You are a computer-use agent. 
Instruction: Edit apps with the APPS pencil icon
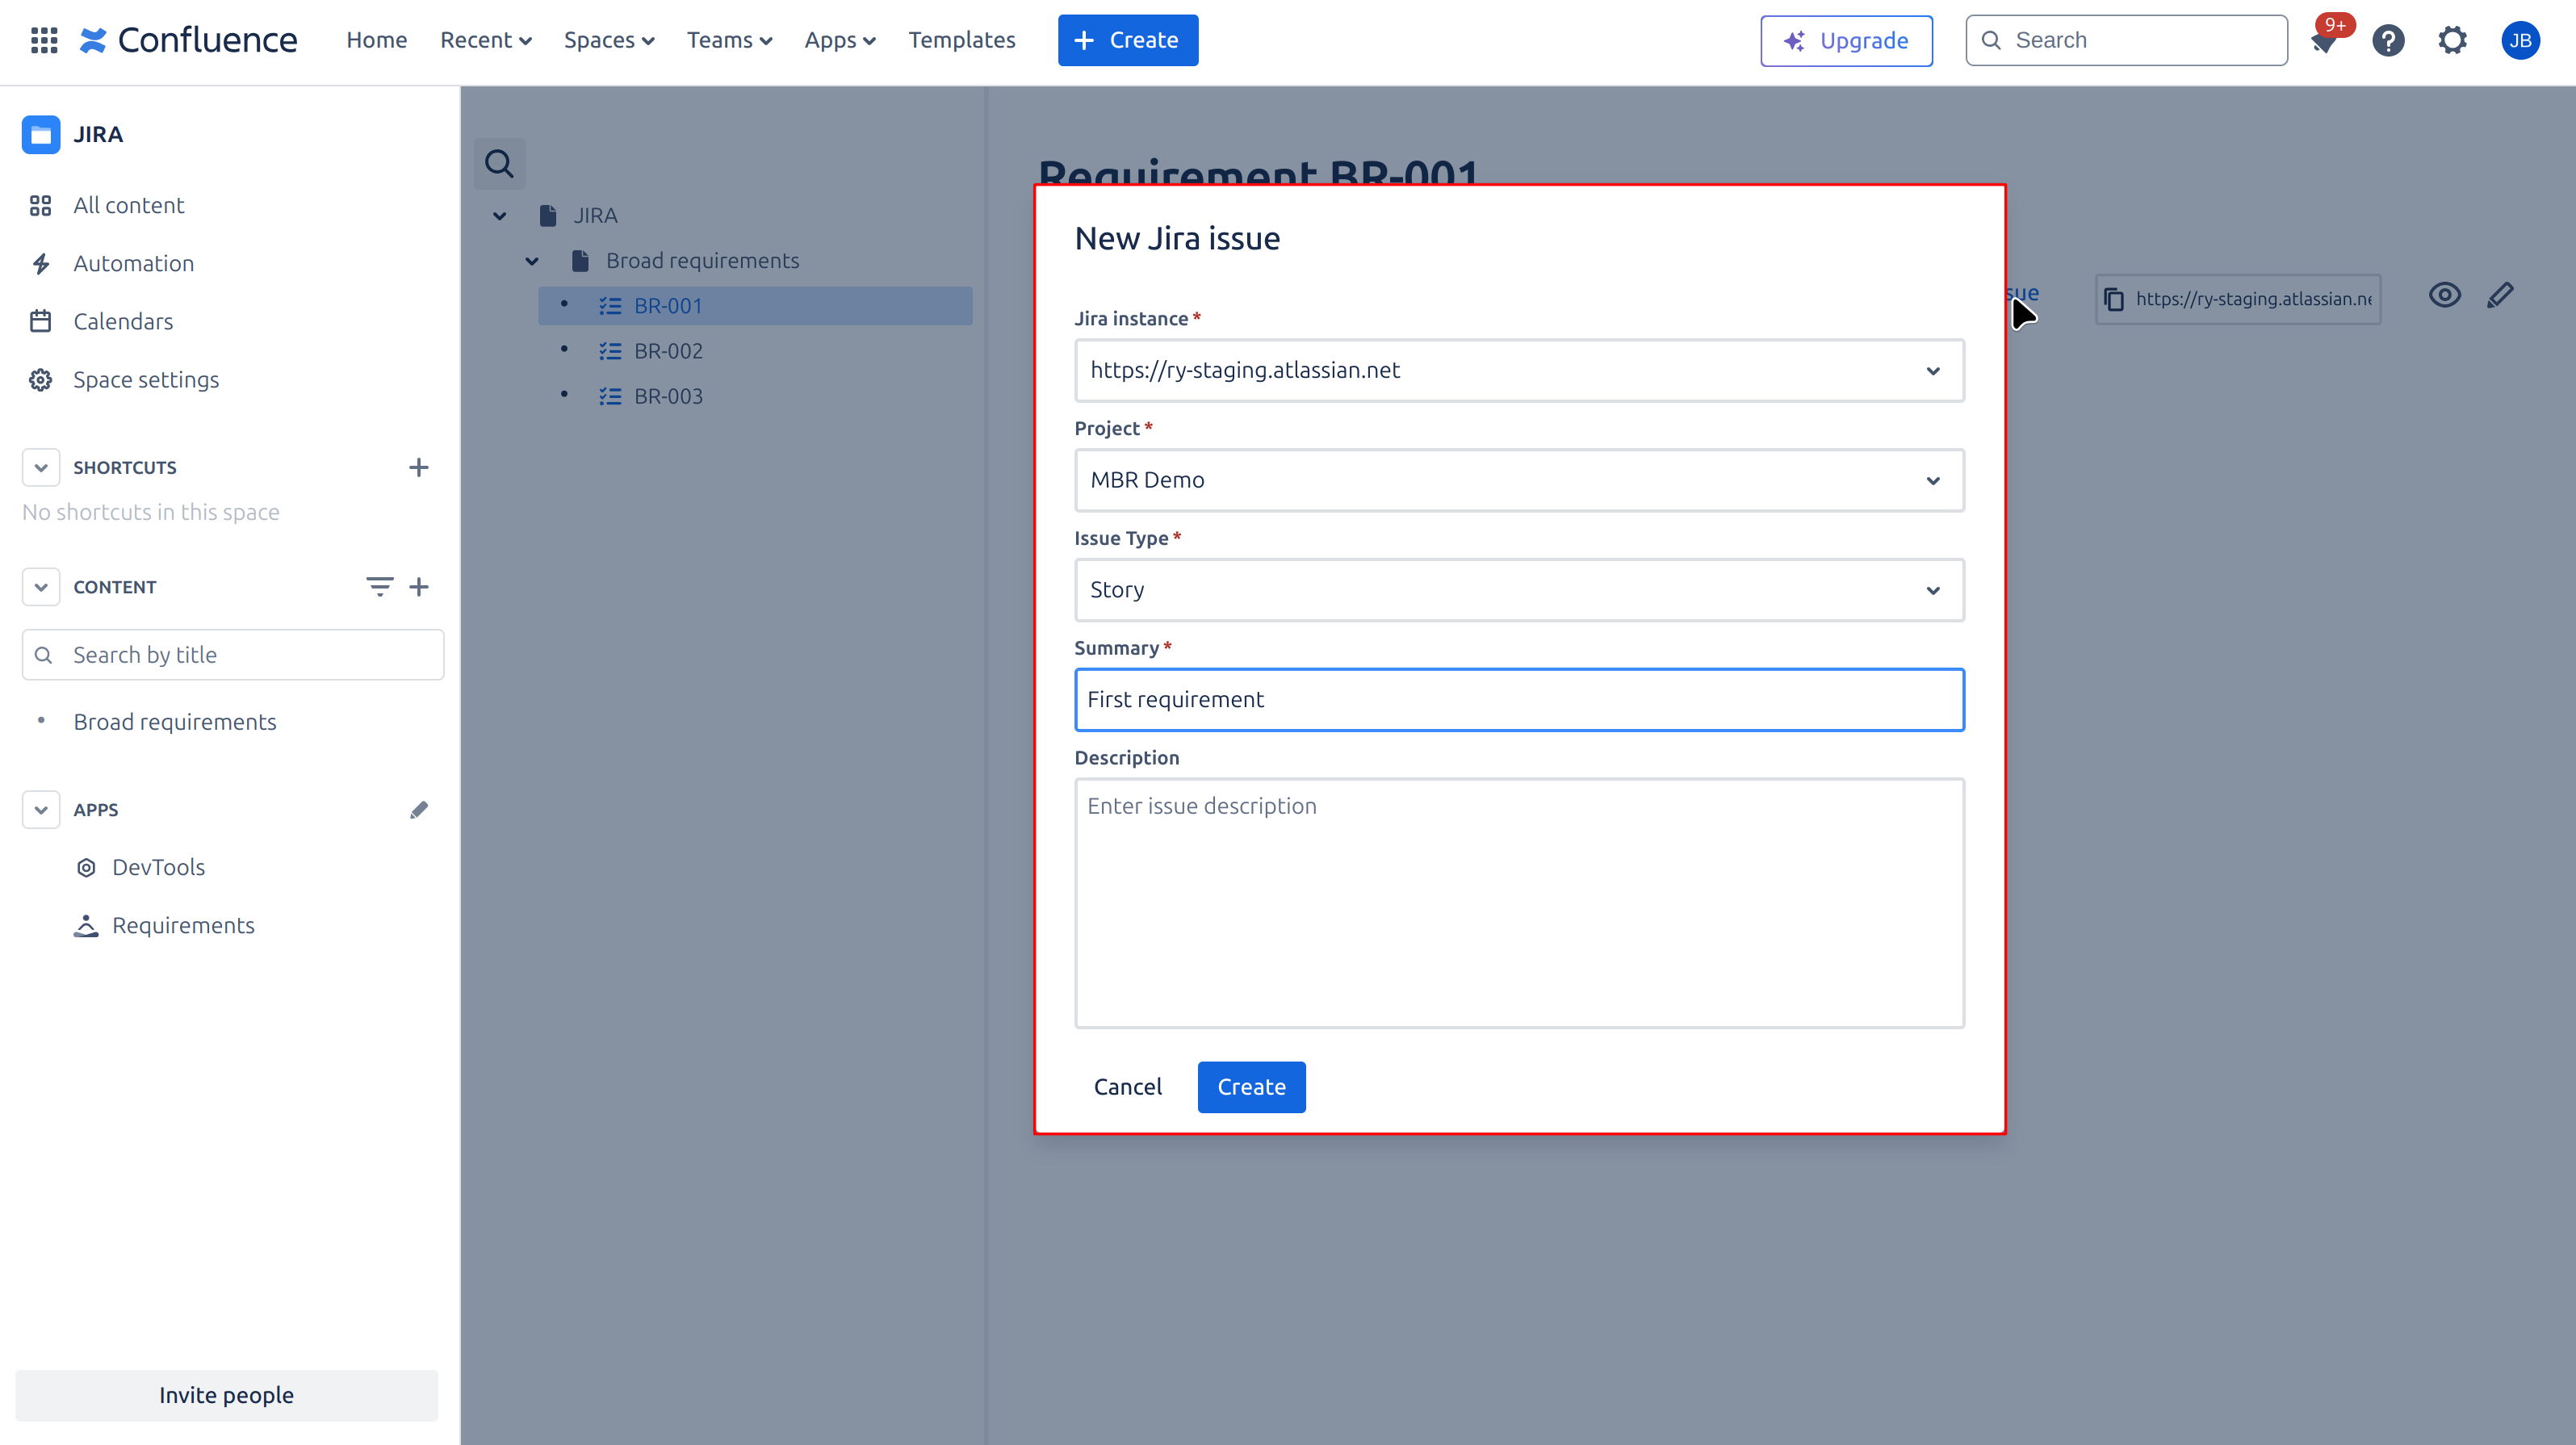point(419,809)
